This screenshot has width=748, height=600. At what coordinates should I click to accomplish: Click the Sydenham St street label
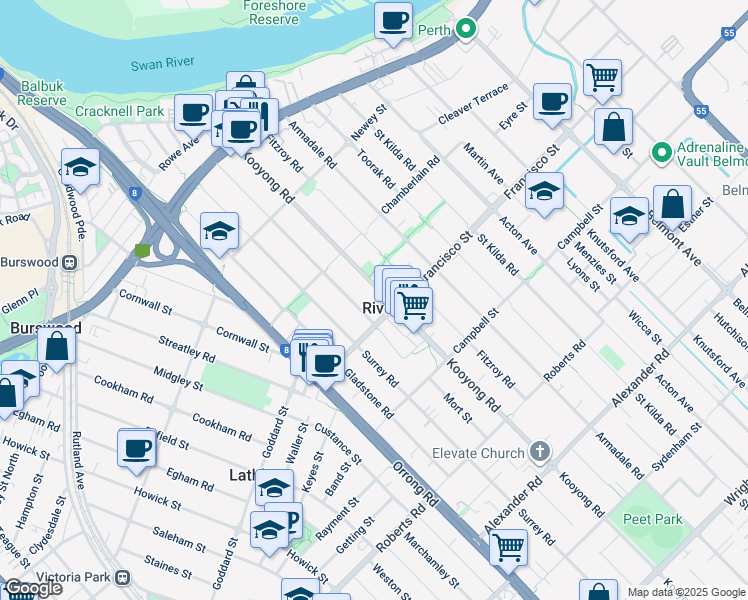(676, 447)
